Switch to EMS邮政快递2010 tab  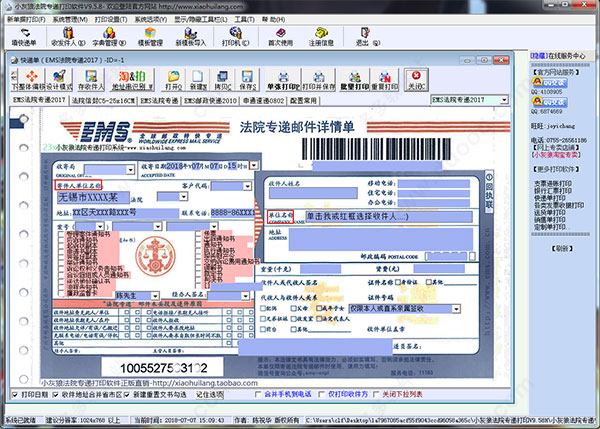210,101
